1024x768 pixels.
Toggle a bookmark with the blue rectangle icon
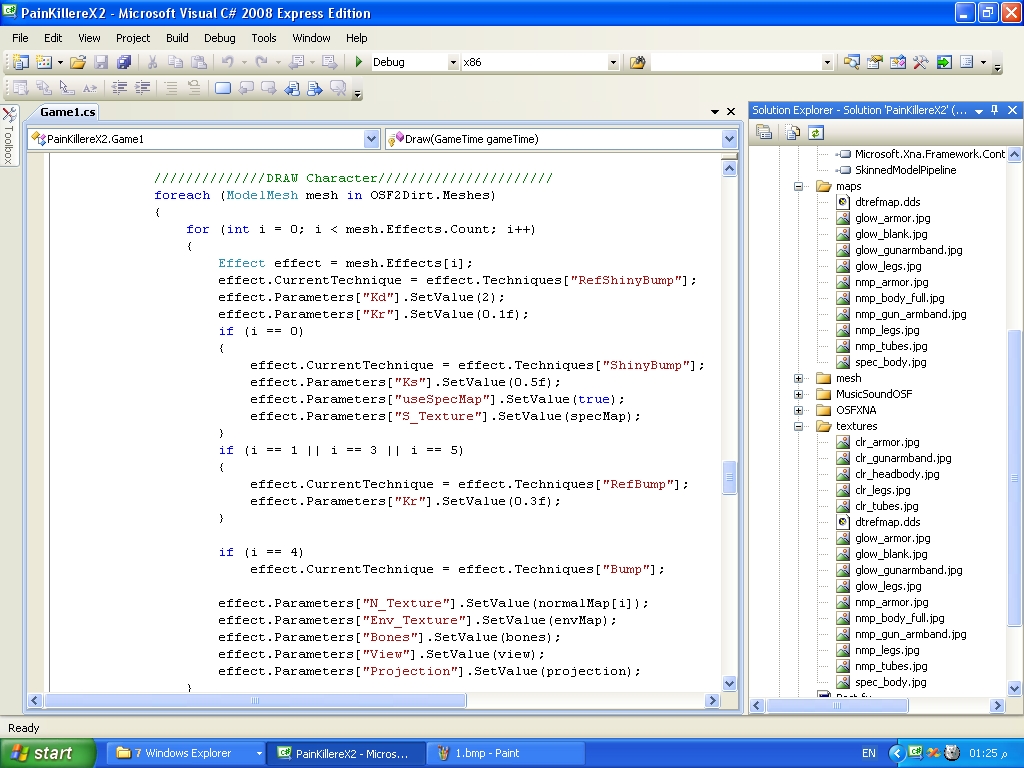[x=223, y=88]
